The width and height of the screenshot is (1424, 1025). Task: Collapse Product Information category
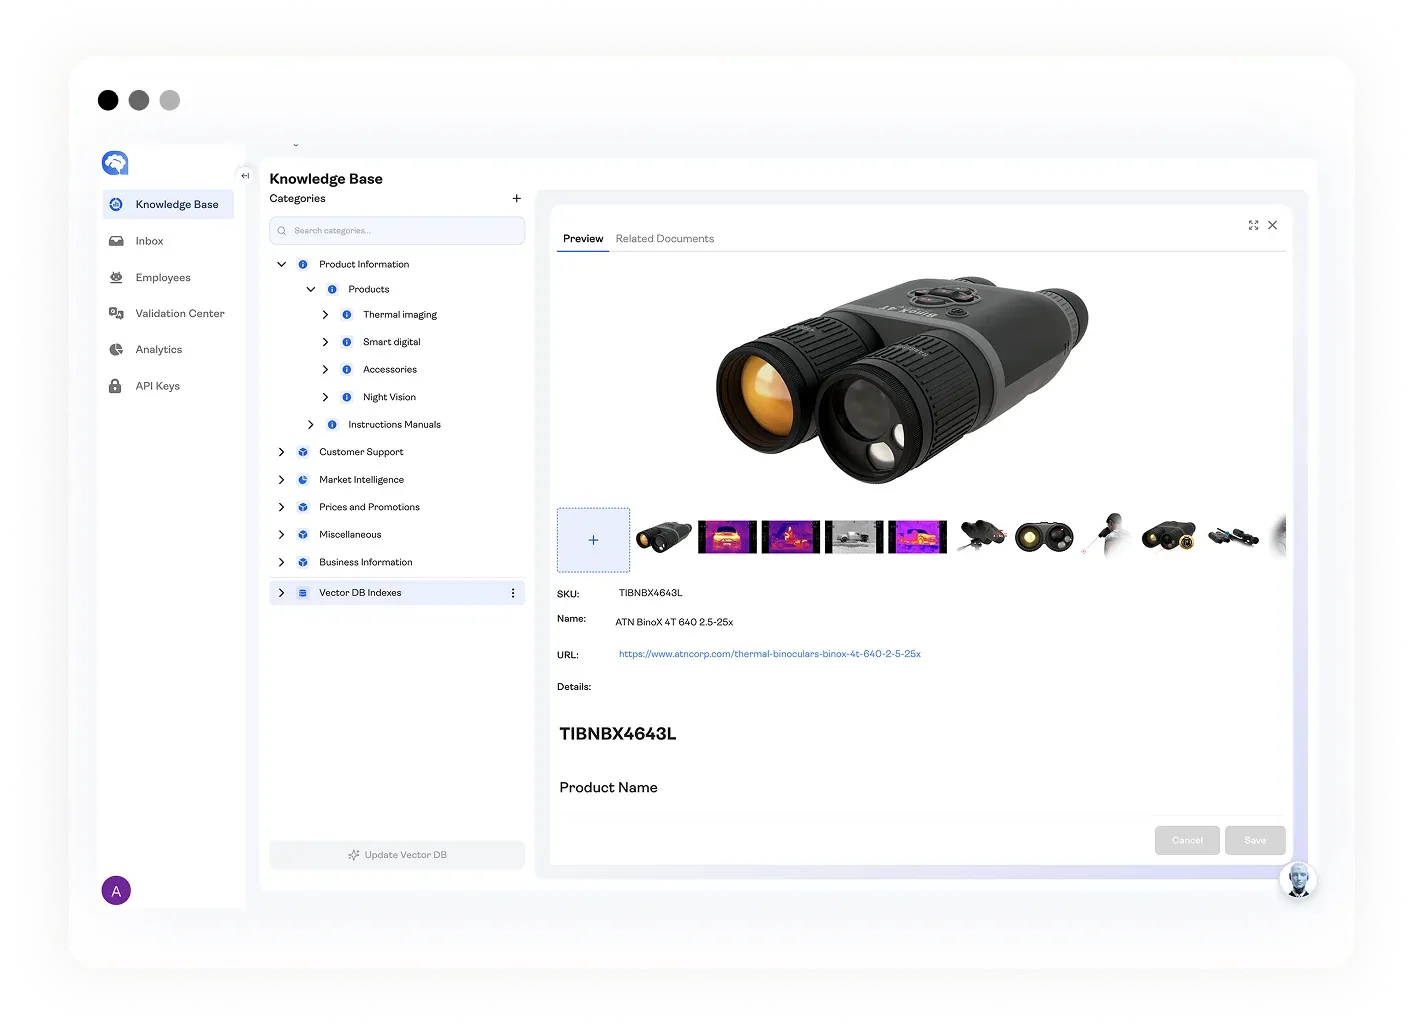coord(282,264)
